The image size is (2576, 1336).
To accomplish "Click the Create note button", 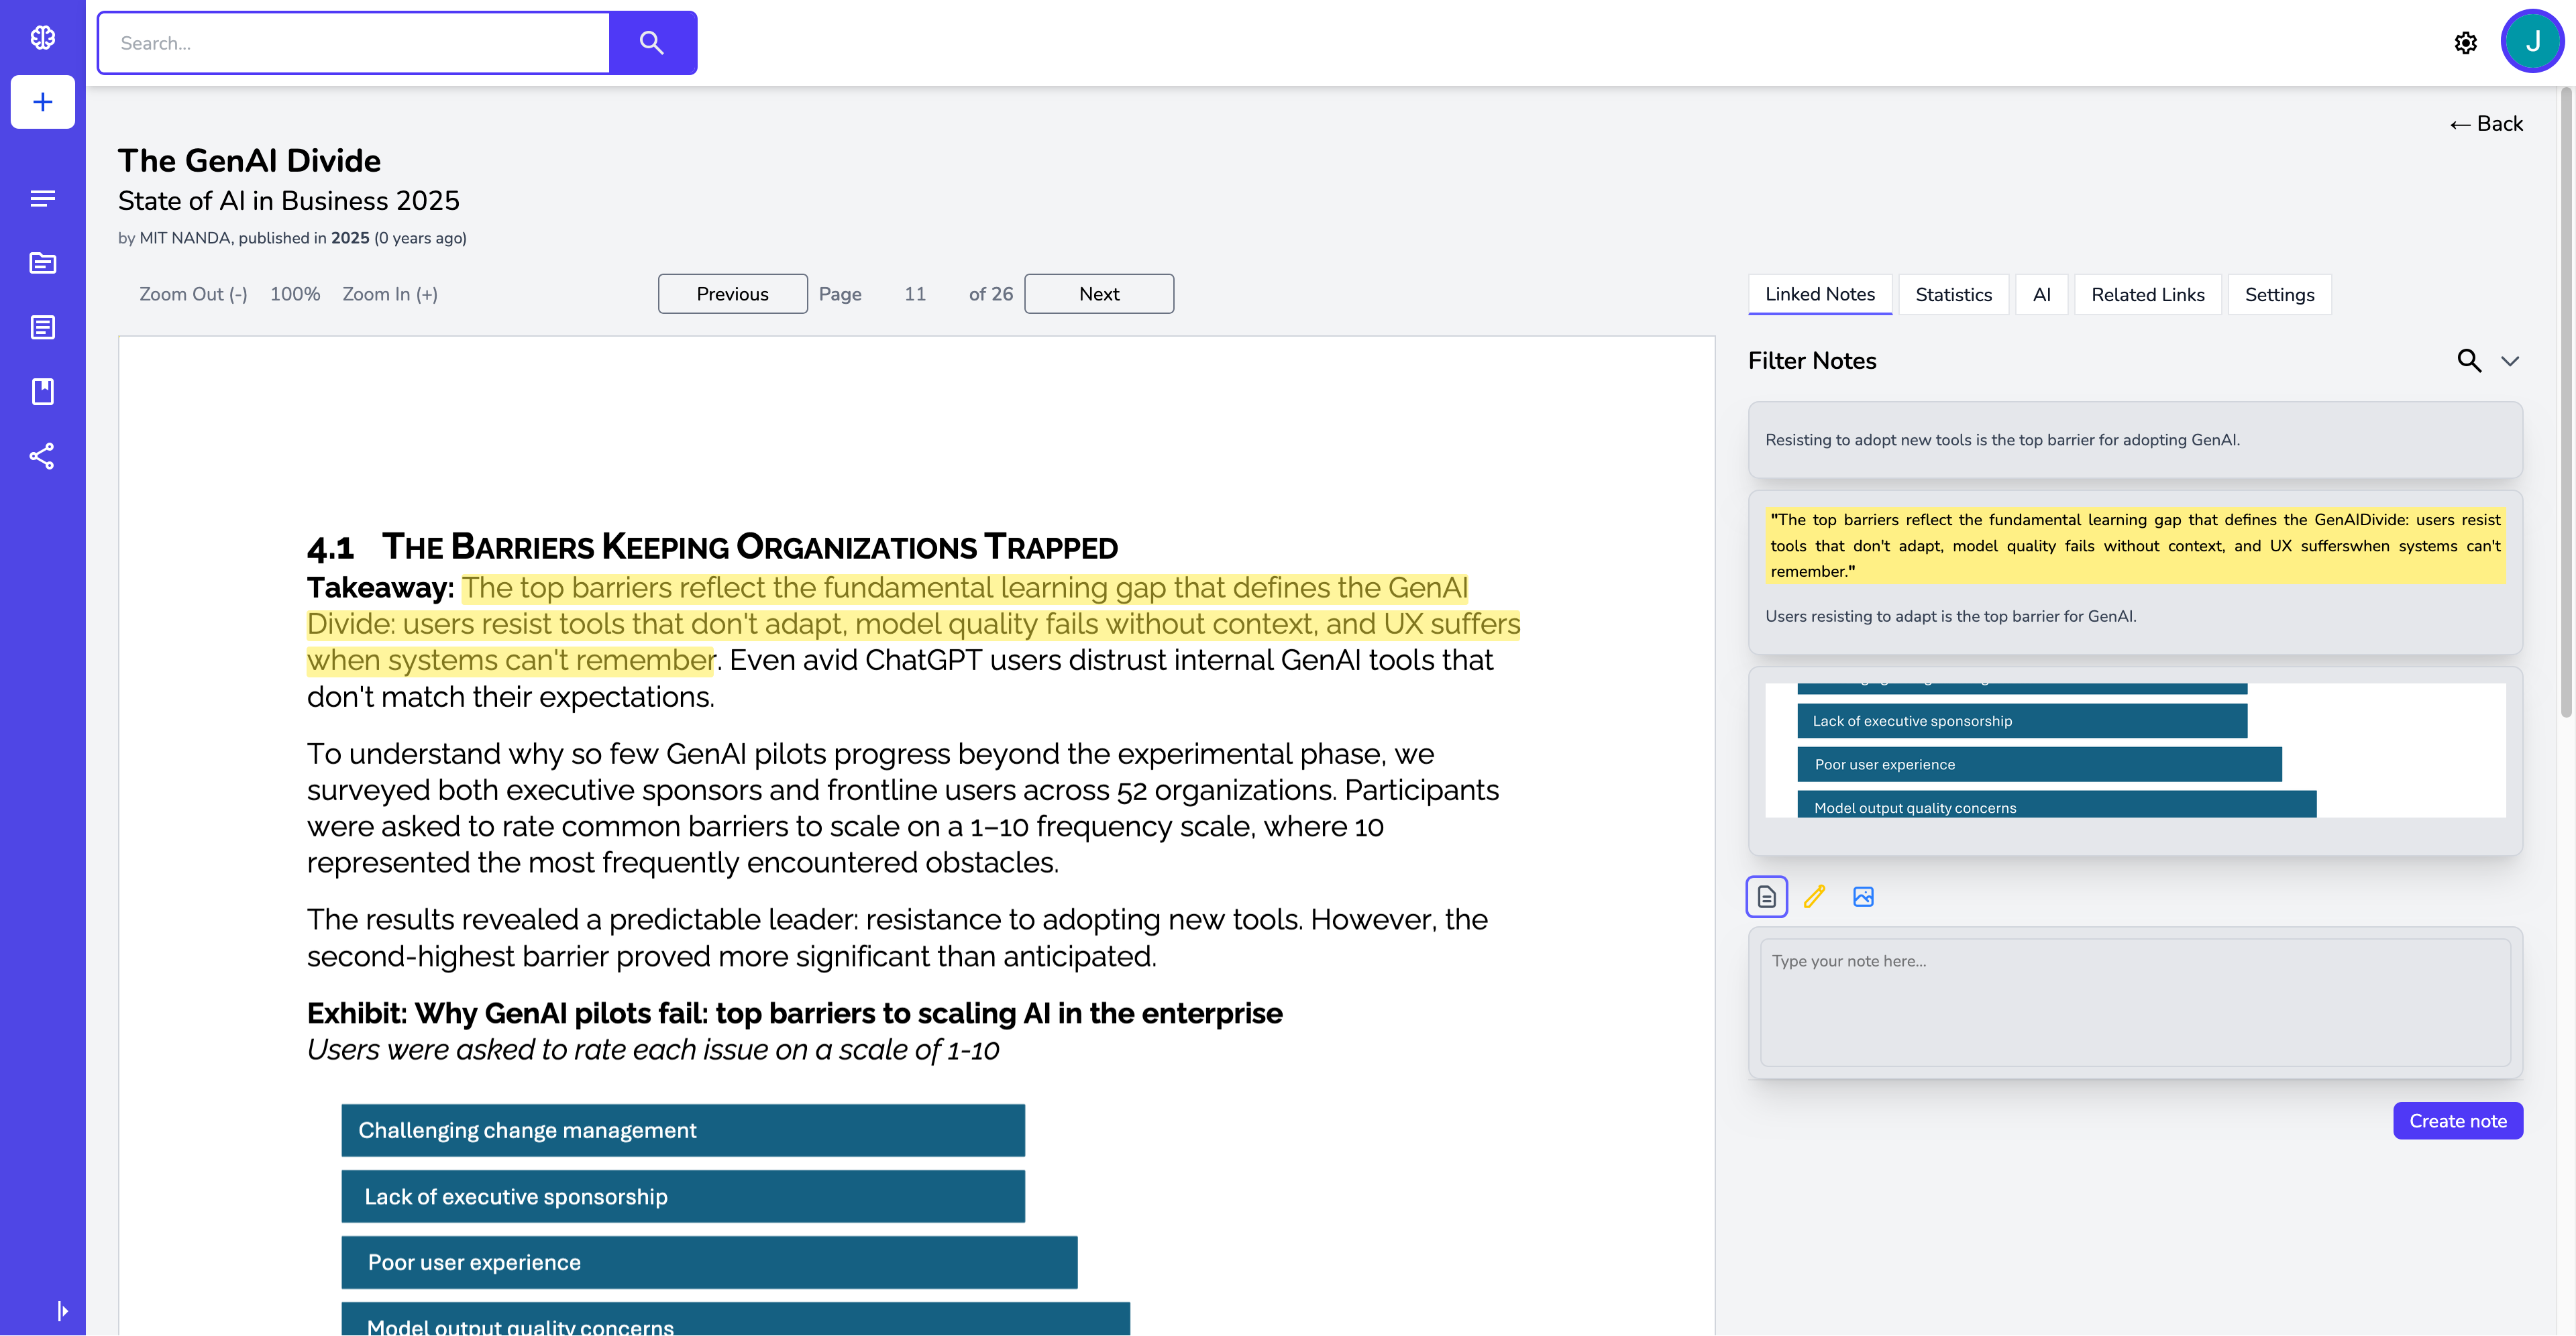I will [2457, 1121].
